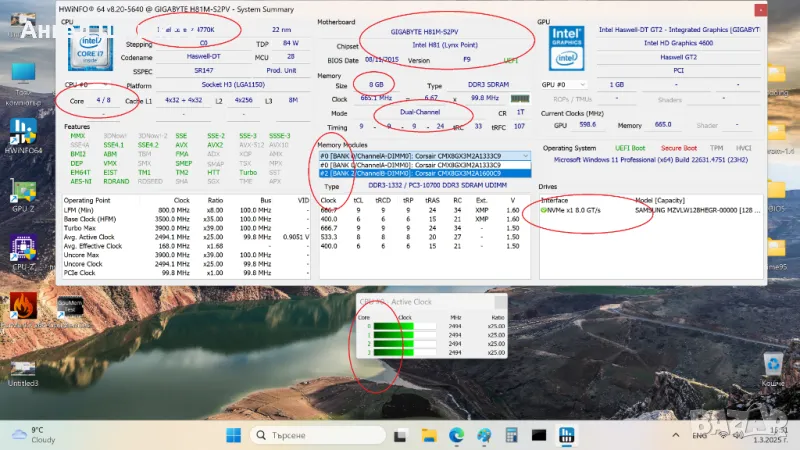The height and width of the screenshot is (450, 800).
Task: Click the NVMe x1 8.0 GT/s drive entry
Action: pyautogui.click(x=582, y=210)
